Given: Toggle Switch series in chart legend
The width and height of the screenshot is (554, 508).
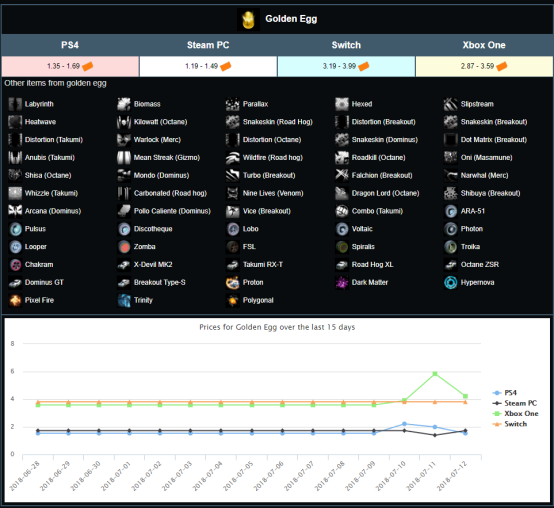Looking at the screenshot, I should 509,424.
